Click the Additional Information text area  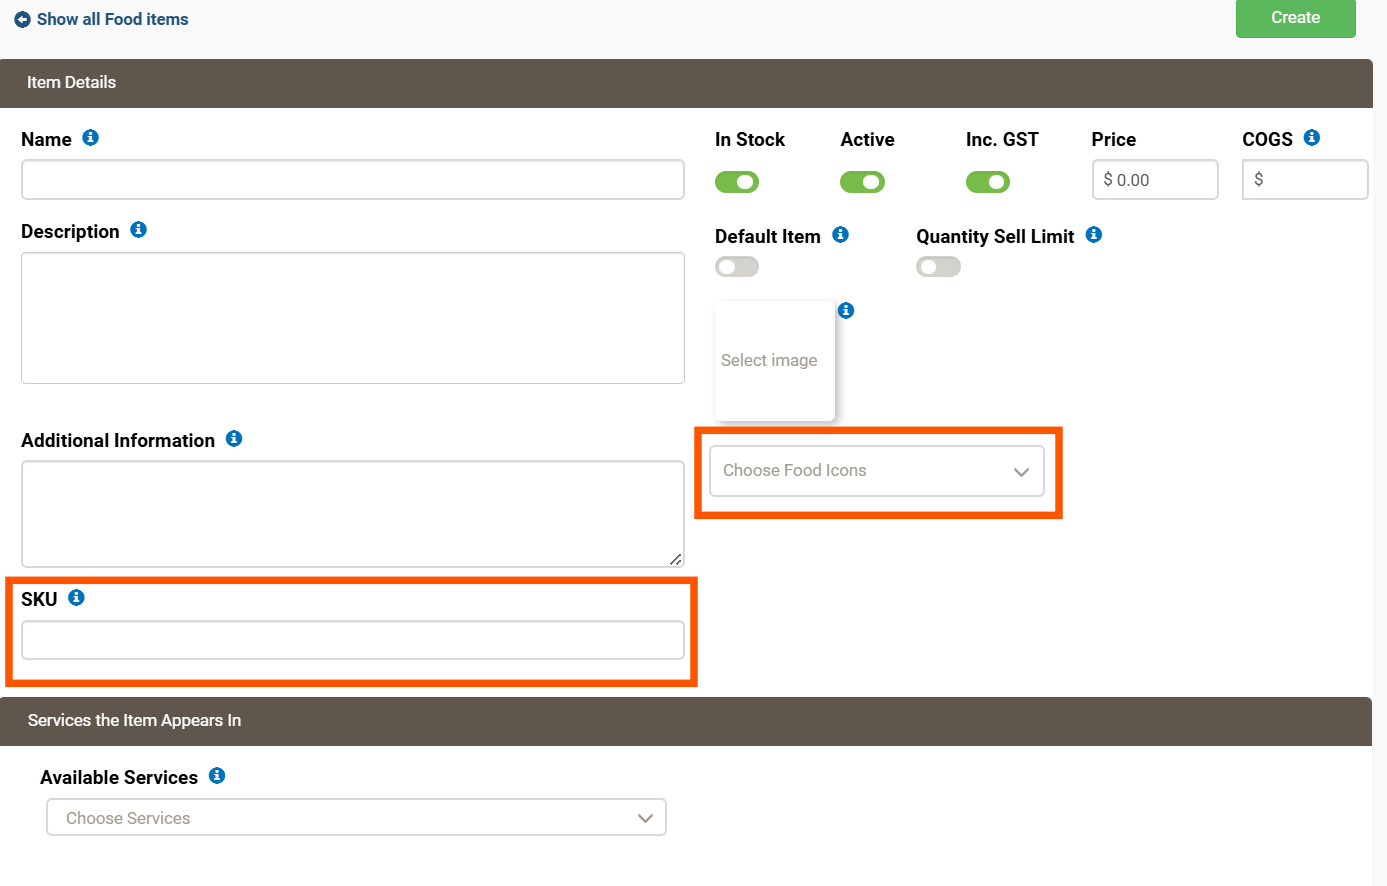[353, 514]
